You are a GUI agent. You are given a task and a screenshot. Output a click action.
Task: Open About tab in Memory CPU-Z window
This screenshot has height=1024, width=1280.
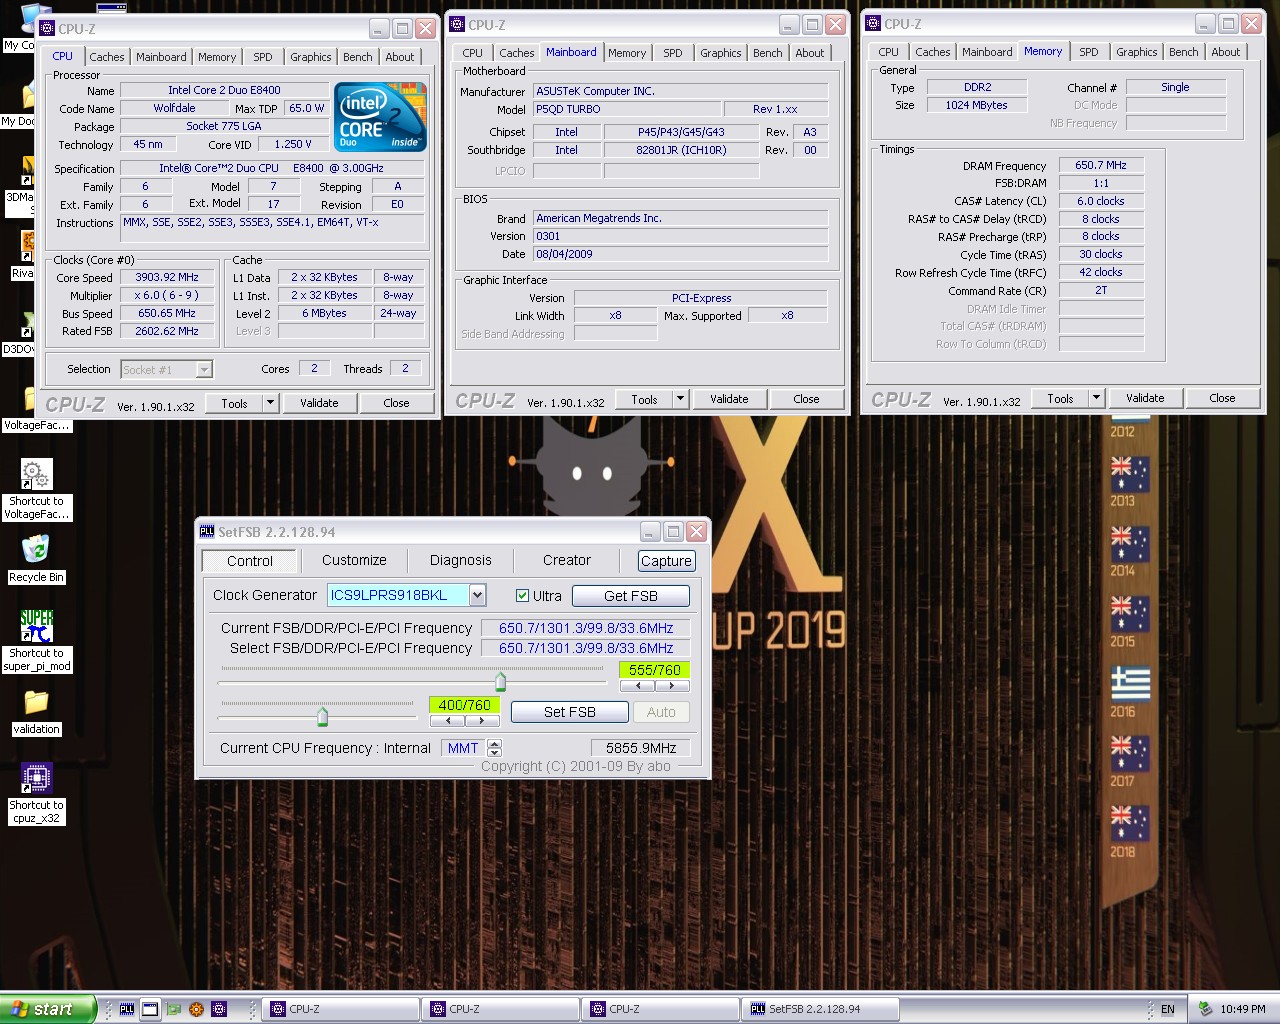click(x=1225, y=52)
